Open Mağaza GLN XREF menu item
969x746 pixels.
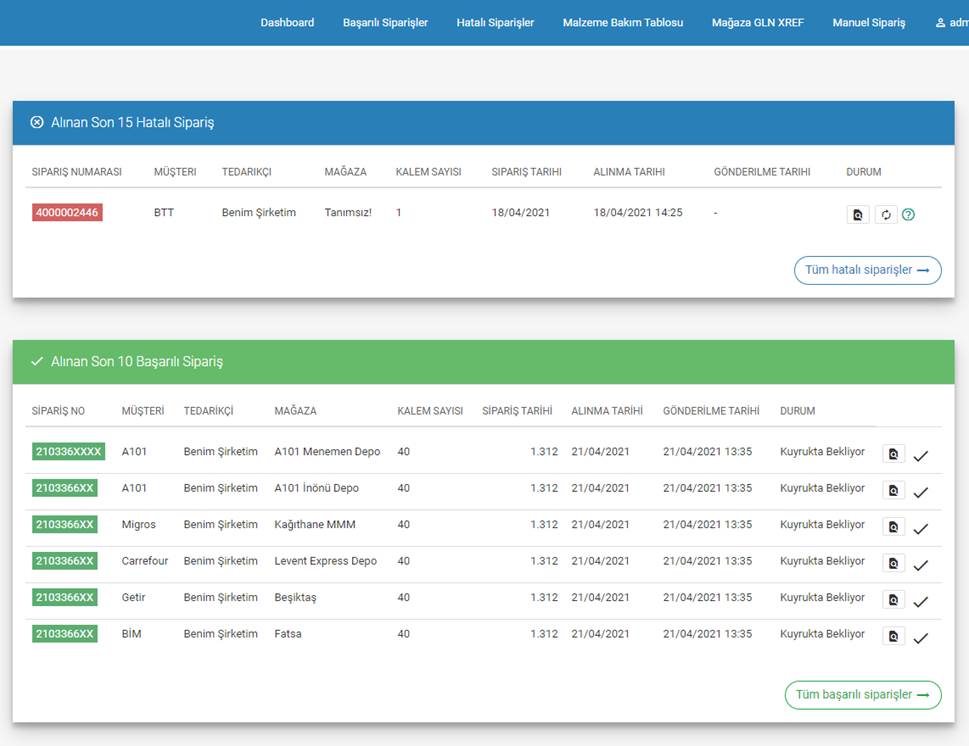tap(758, 23)
